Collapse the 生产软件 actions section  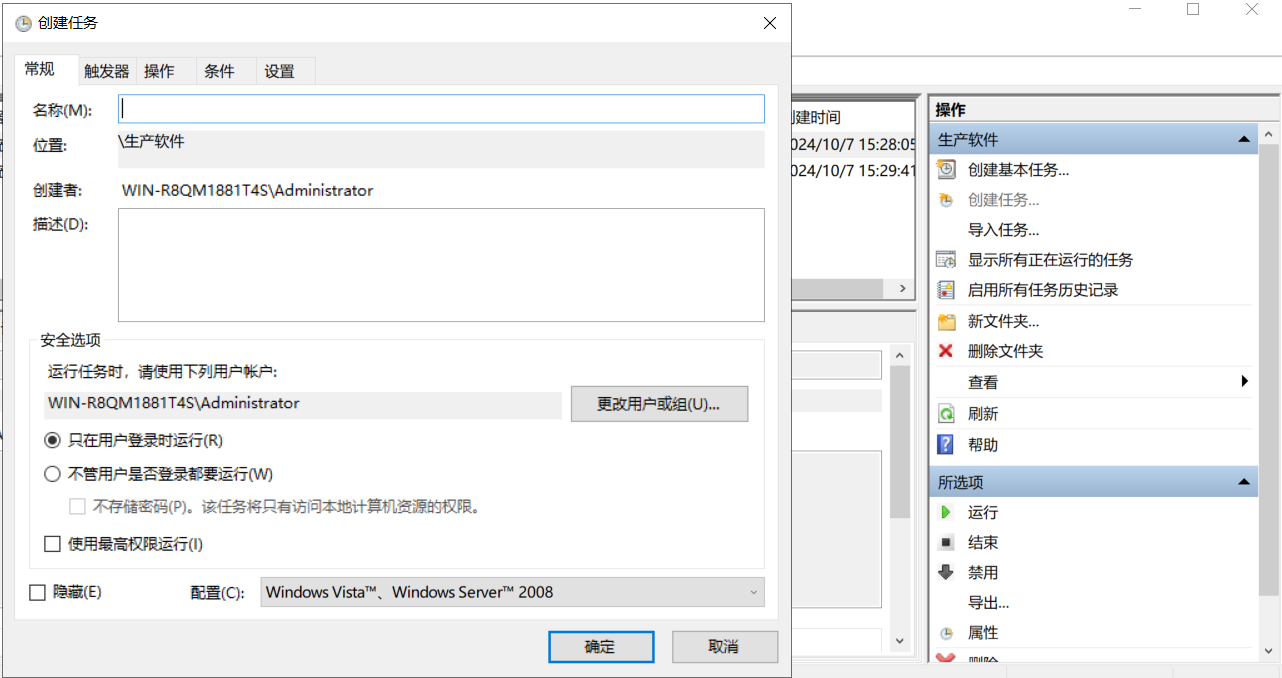[x=1243, y=140]
